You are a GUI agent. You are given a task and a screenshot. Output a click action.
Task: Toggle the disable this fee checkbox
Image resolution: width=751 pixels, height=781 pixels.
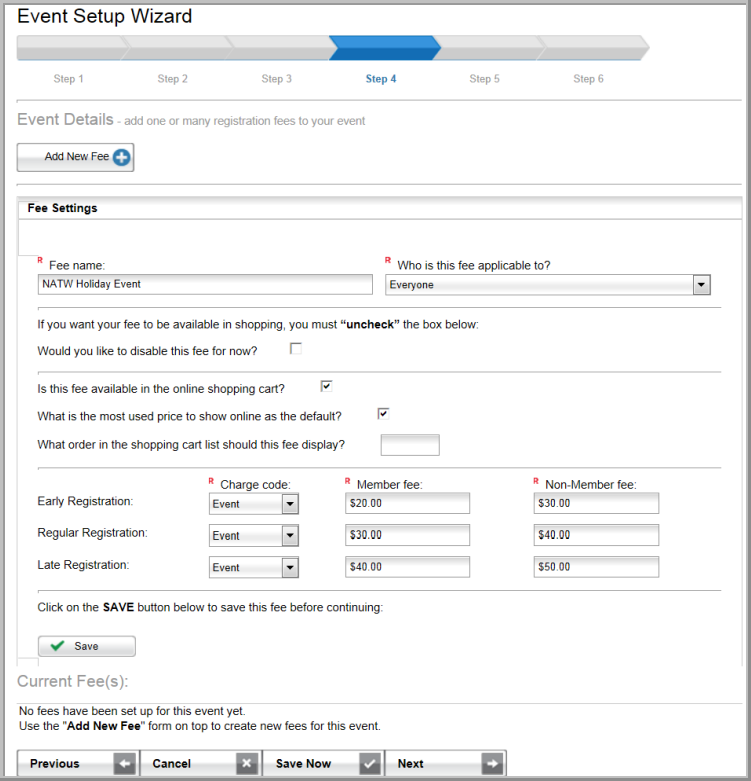(296, 349)
